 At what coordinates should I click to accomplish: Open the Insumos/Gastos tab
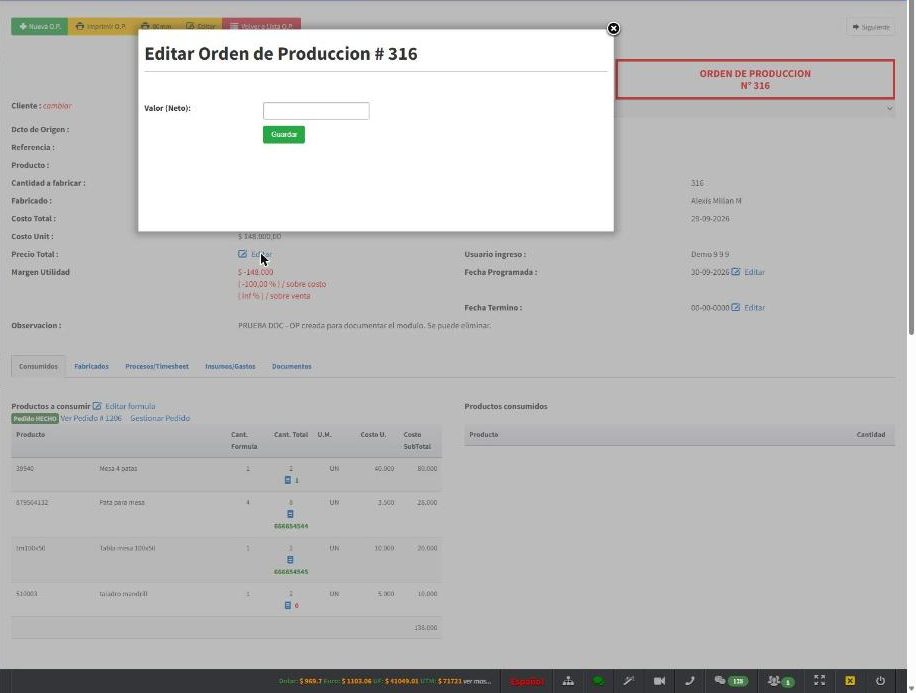(x=230, y=366)
